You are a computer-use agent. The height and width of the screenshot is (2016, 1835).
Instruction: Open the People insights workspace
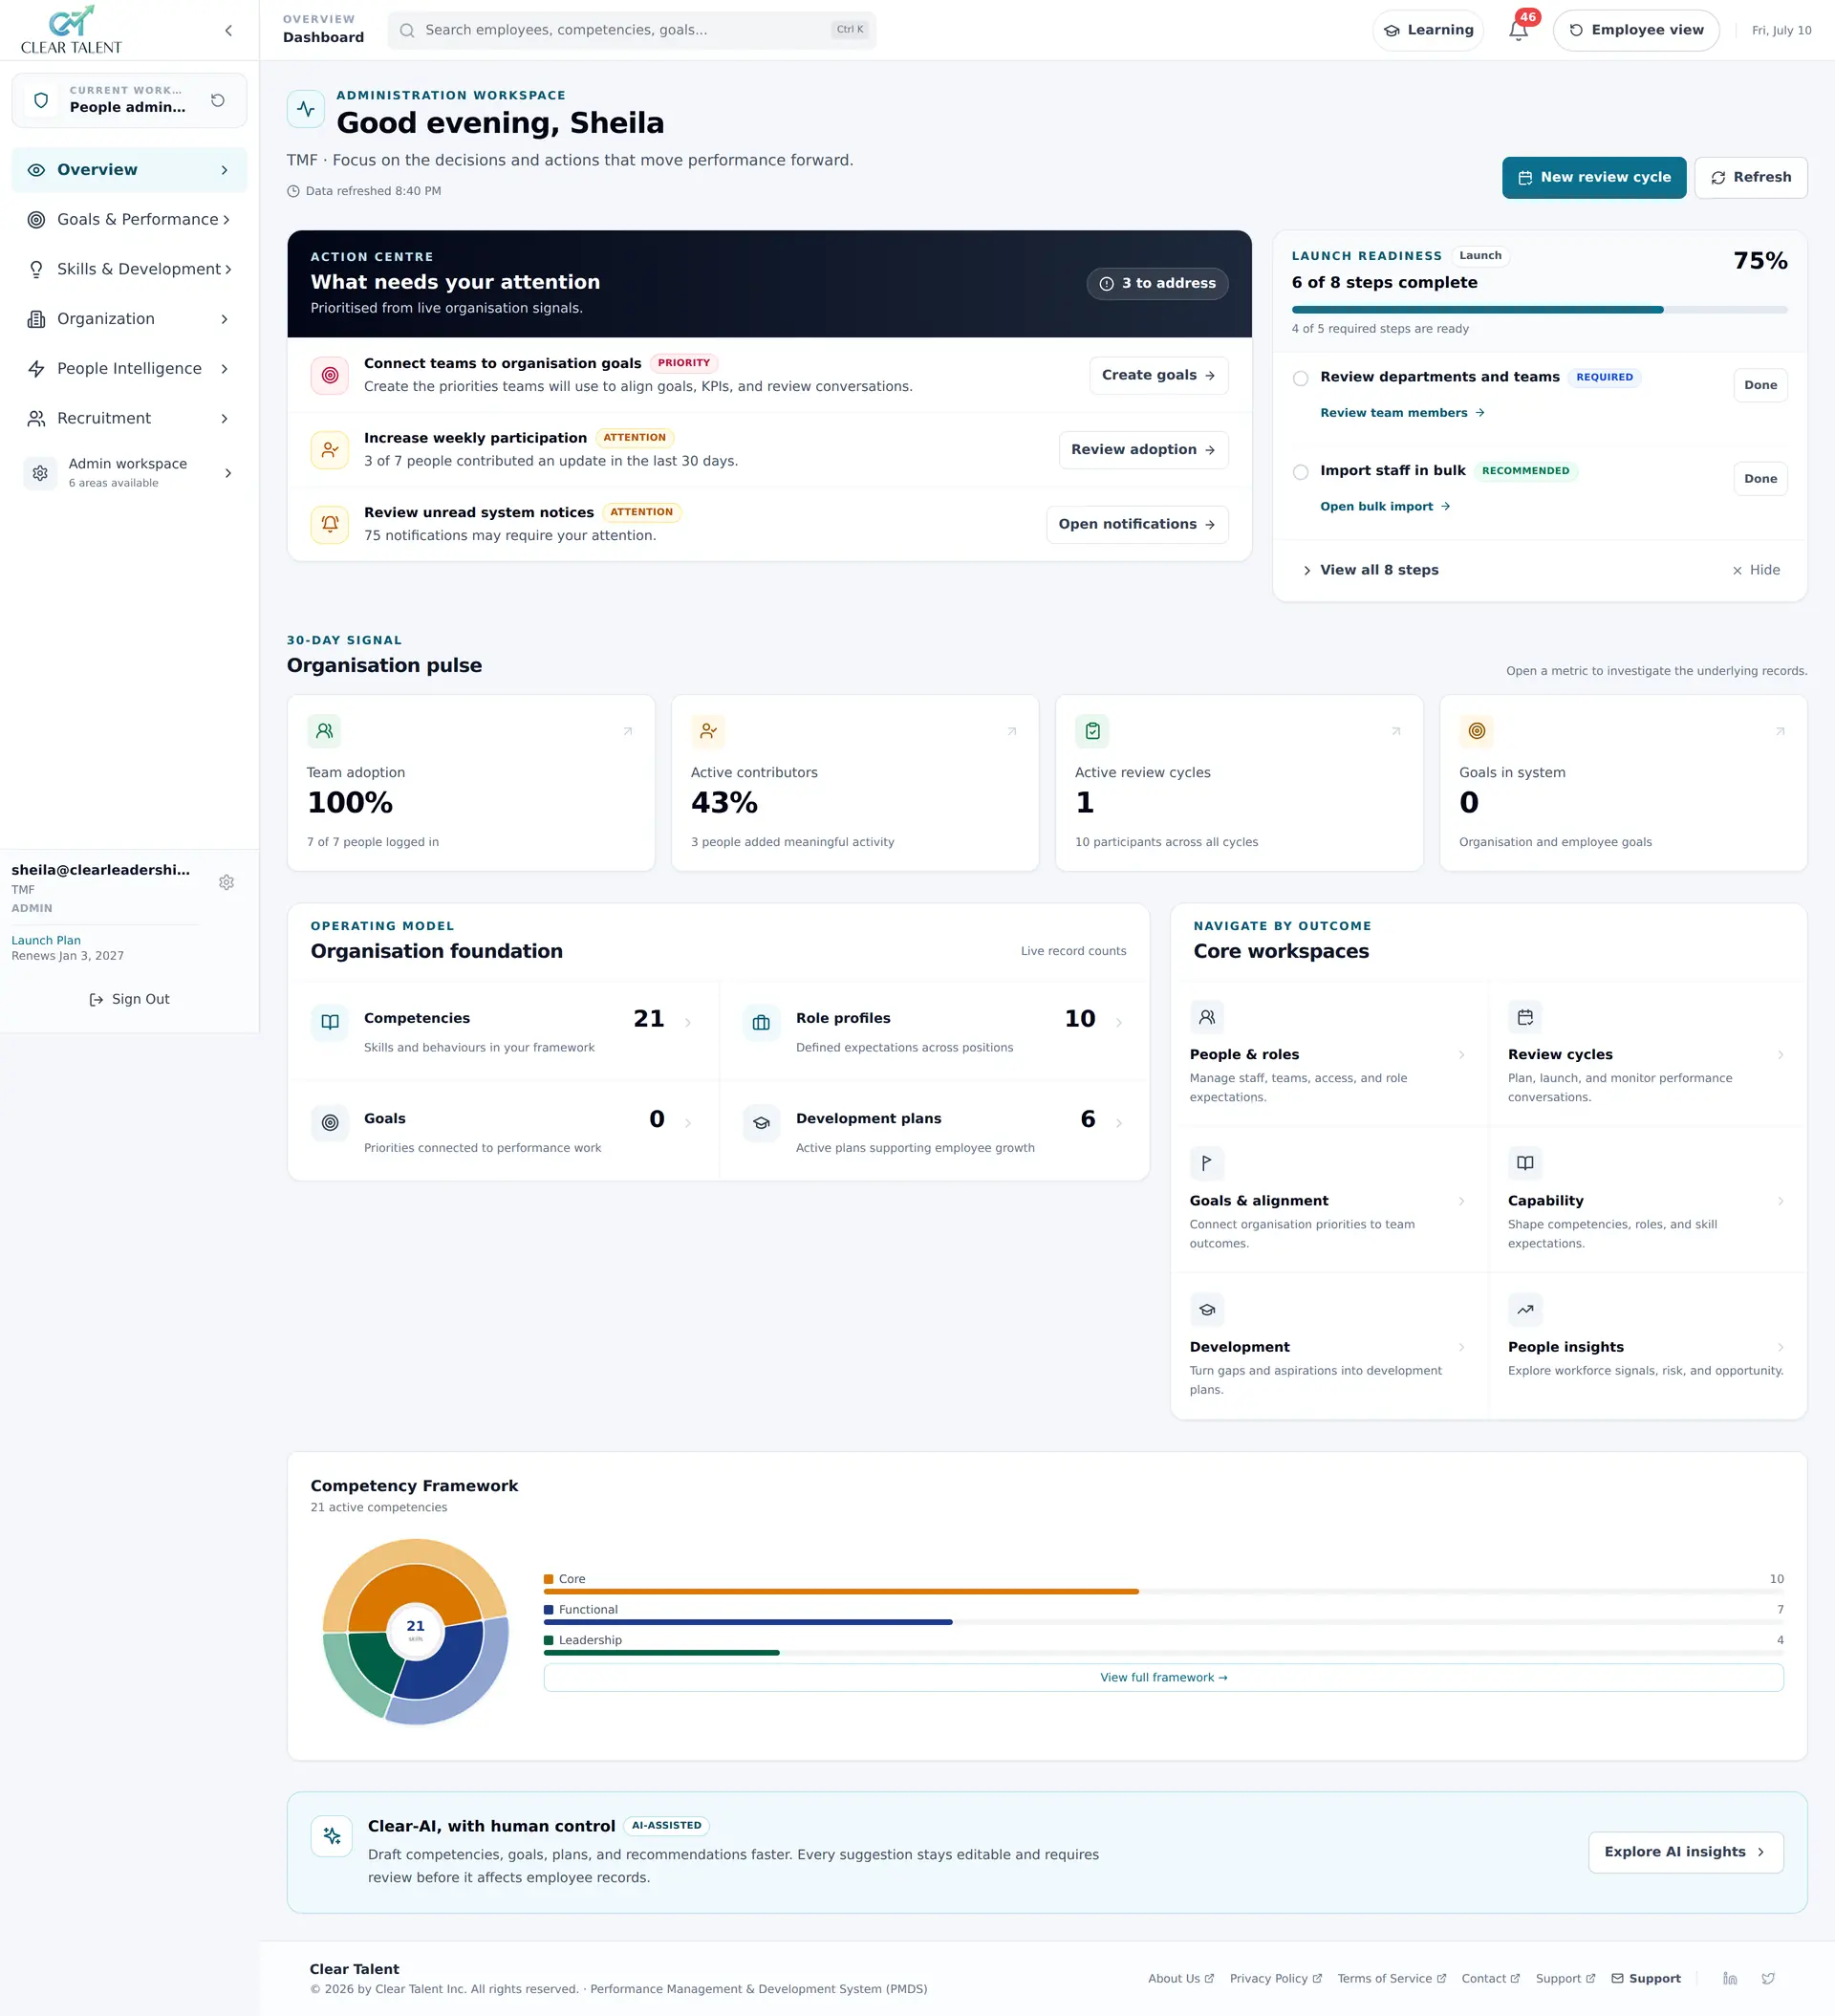[1647, 1345]
